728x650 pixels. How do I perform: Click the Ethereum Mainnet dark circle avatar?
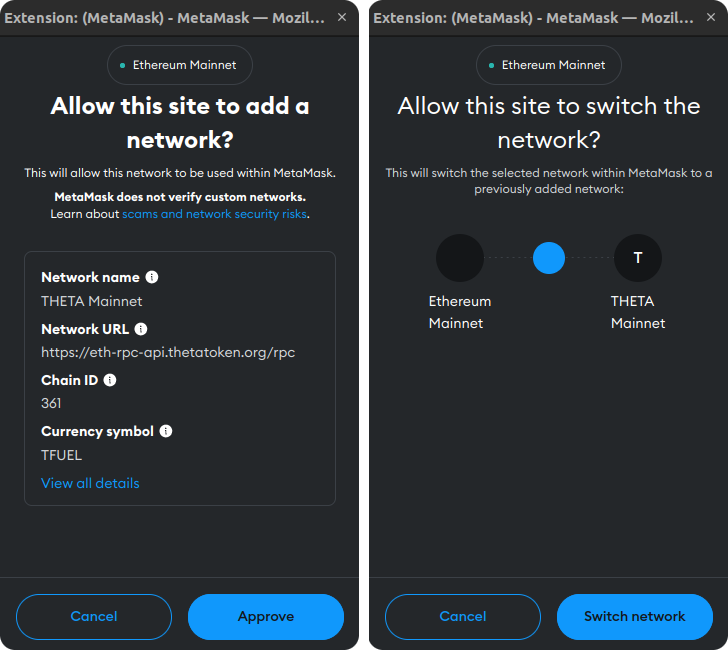460,258
